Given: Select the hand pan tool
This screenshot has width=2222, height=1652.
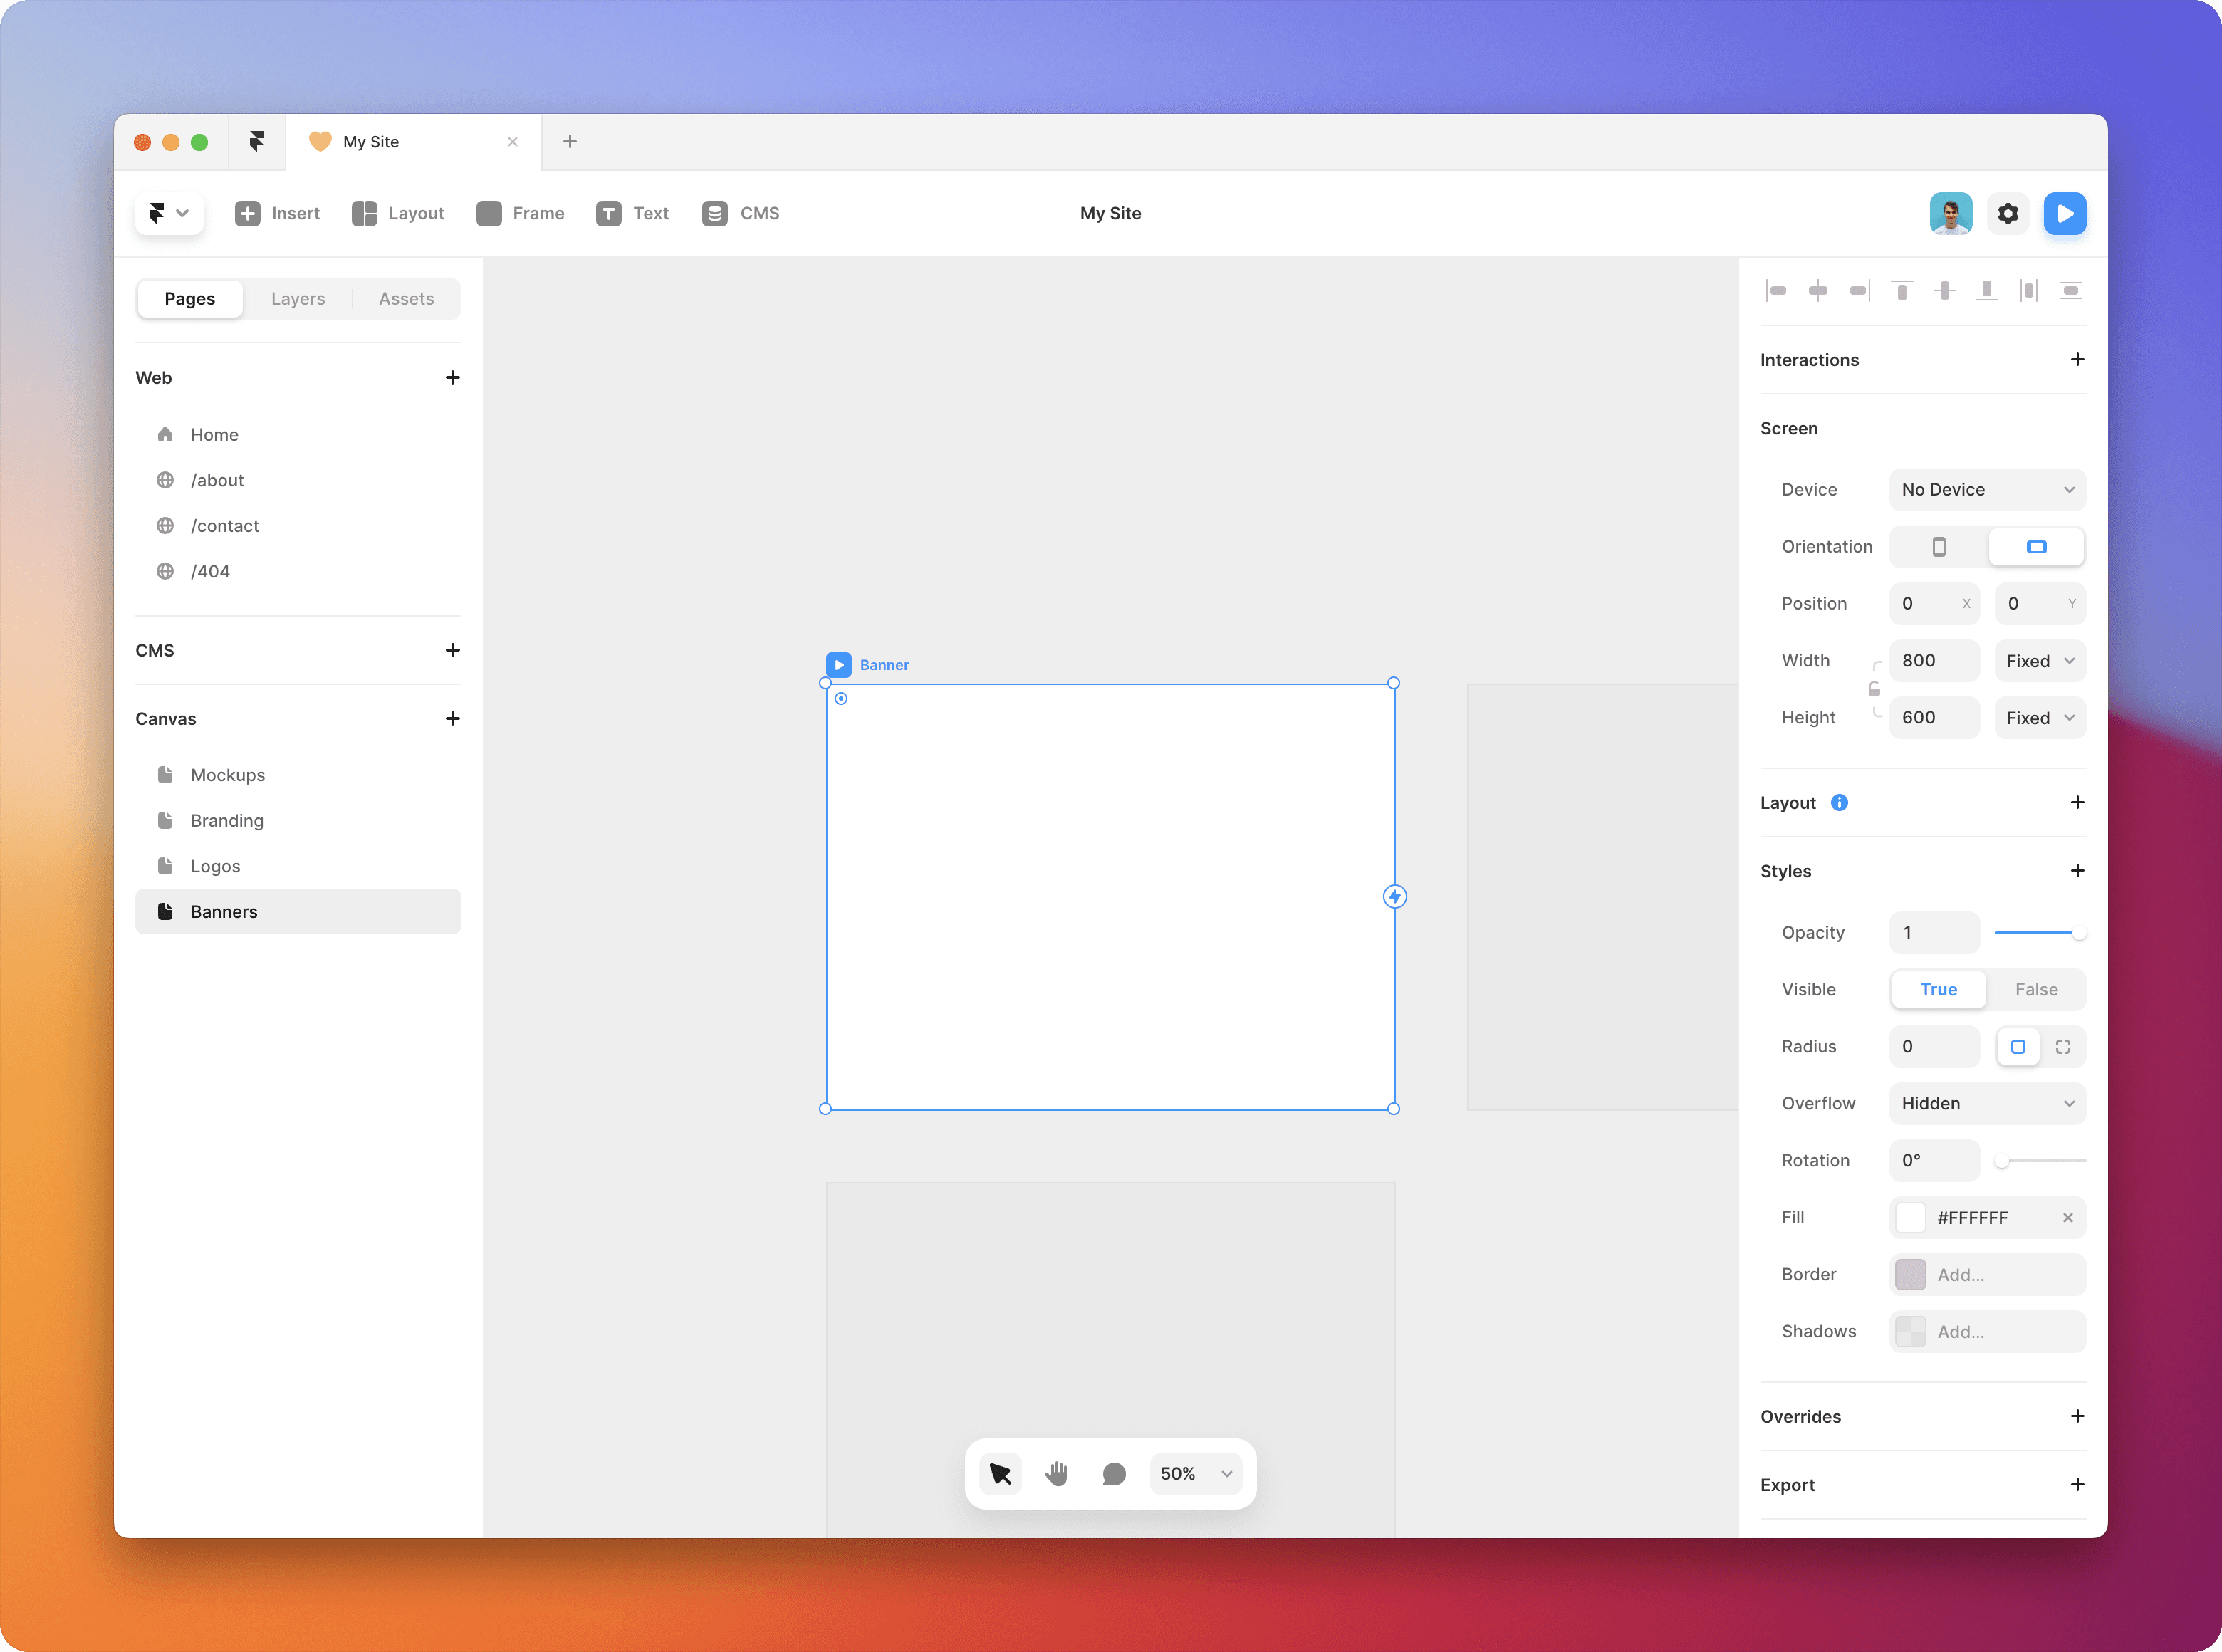Looking at the screenshot, I should pos(1056,1473).
